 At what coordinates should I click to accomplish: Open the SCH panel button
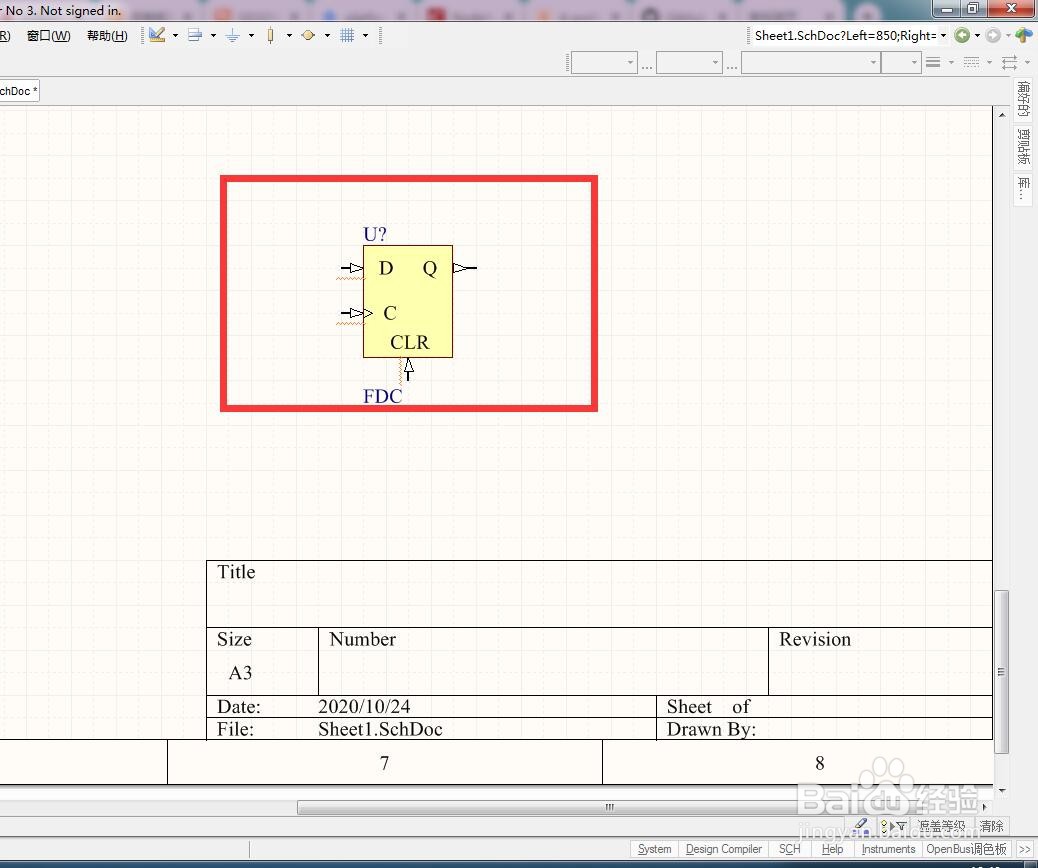pos(789,849)
